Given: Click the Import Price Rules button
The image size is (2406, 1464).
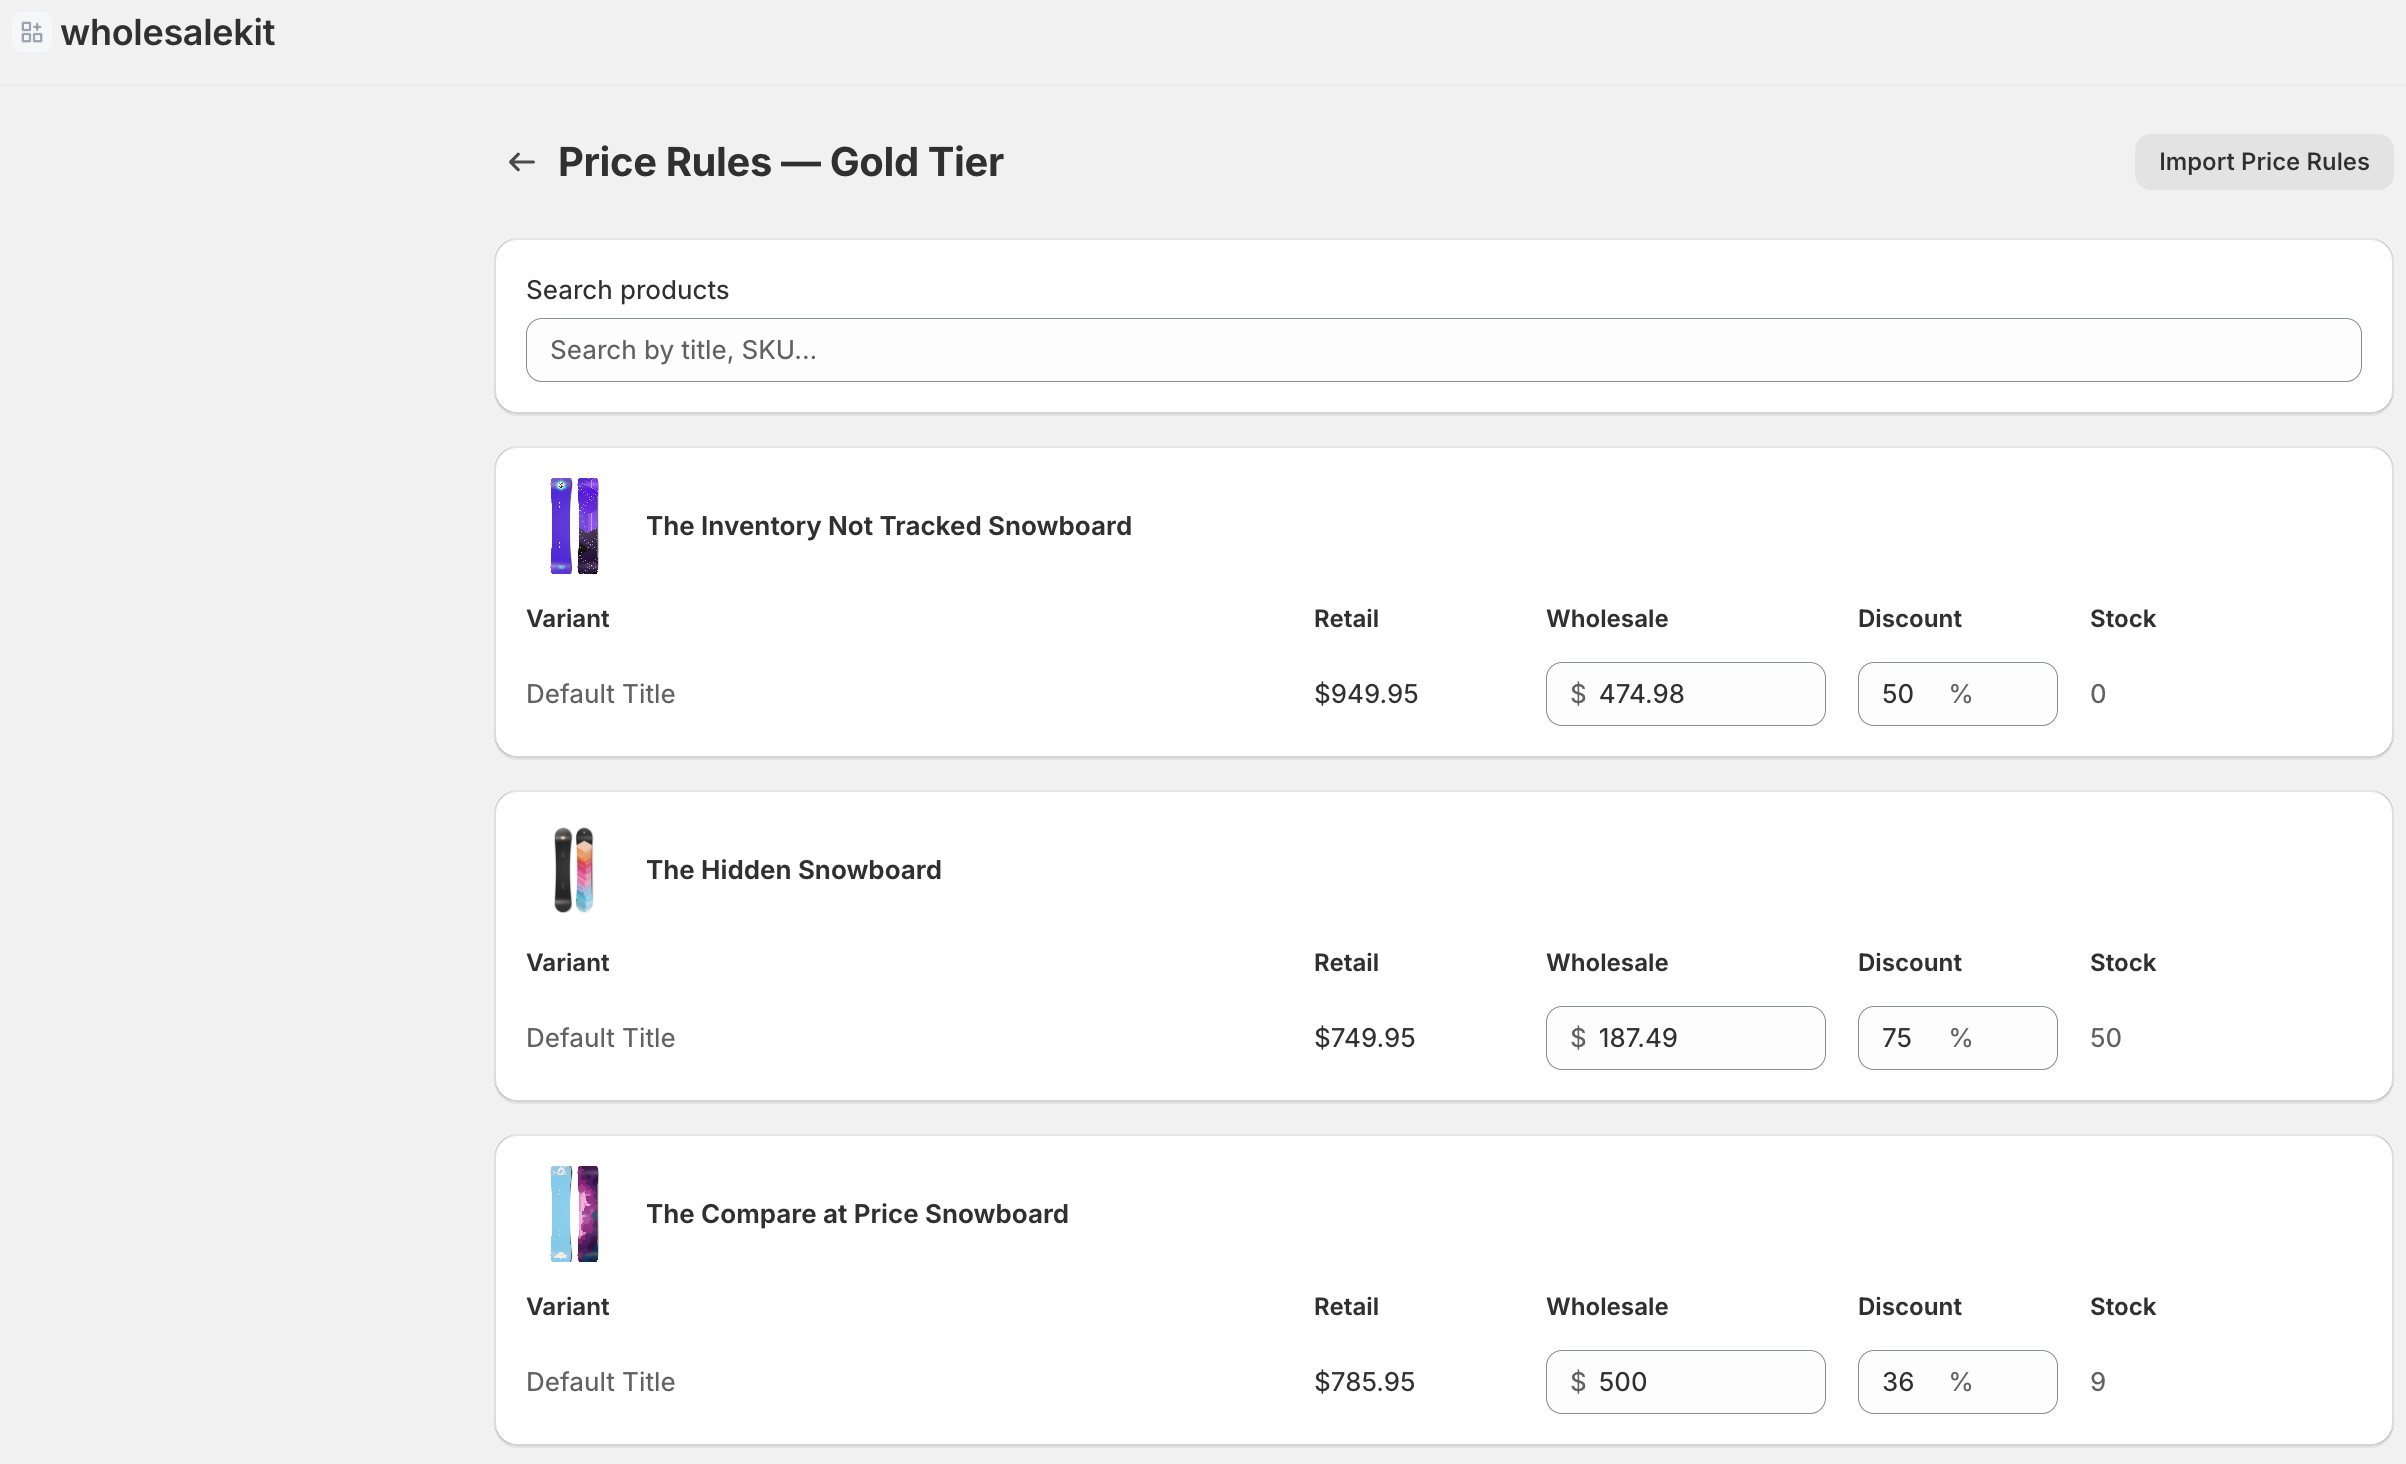Looking at the screenshot, I should coord(2263,162).
